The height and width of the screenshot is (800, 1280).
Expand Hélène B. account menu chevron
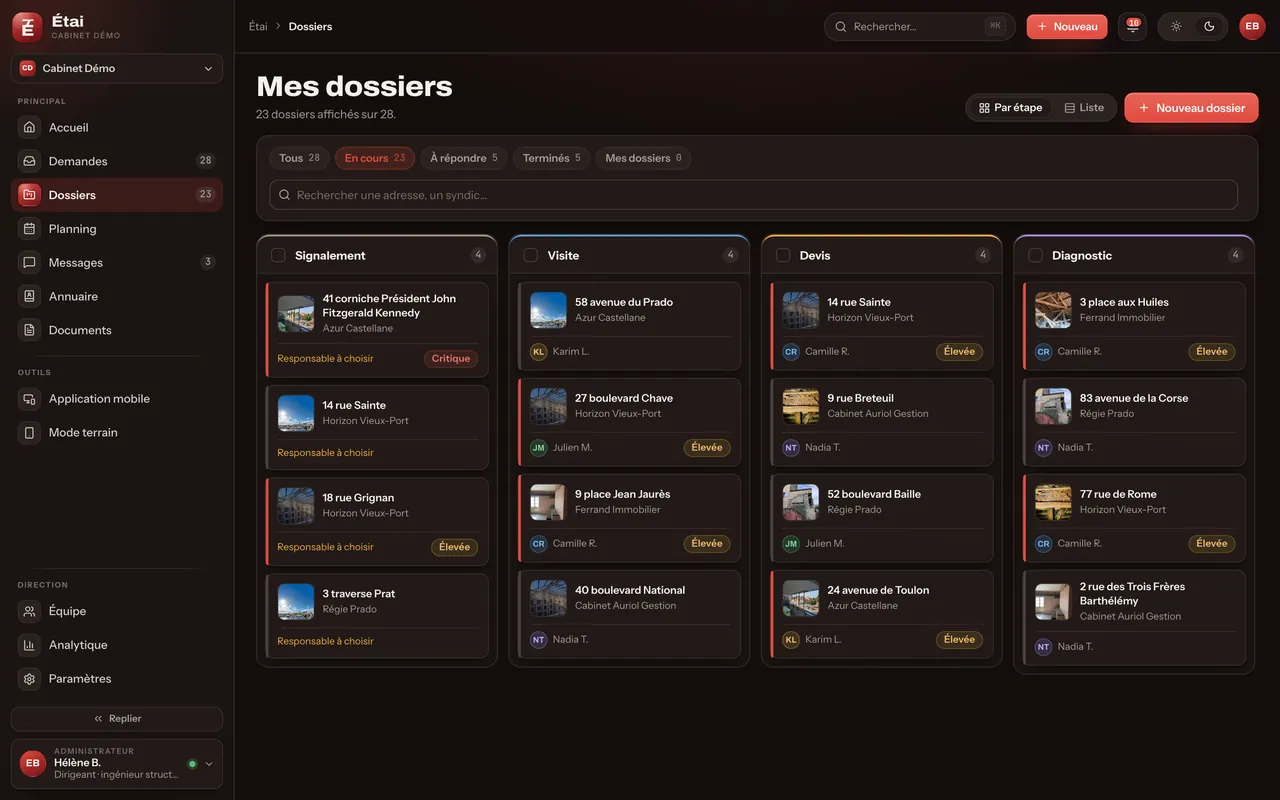coord(209,764)
